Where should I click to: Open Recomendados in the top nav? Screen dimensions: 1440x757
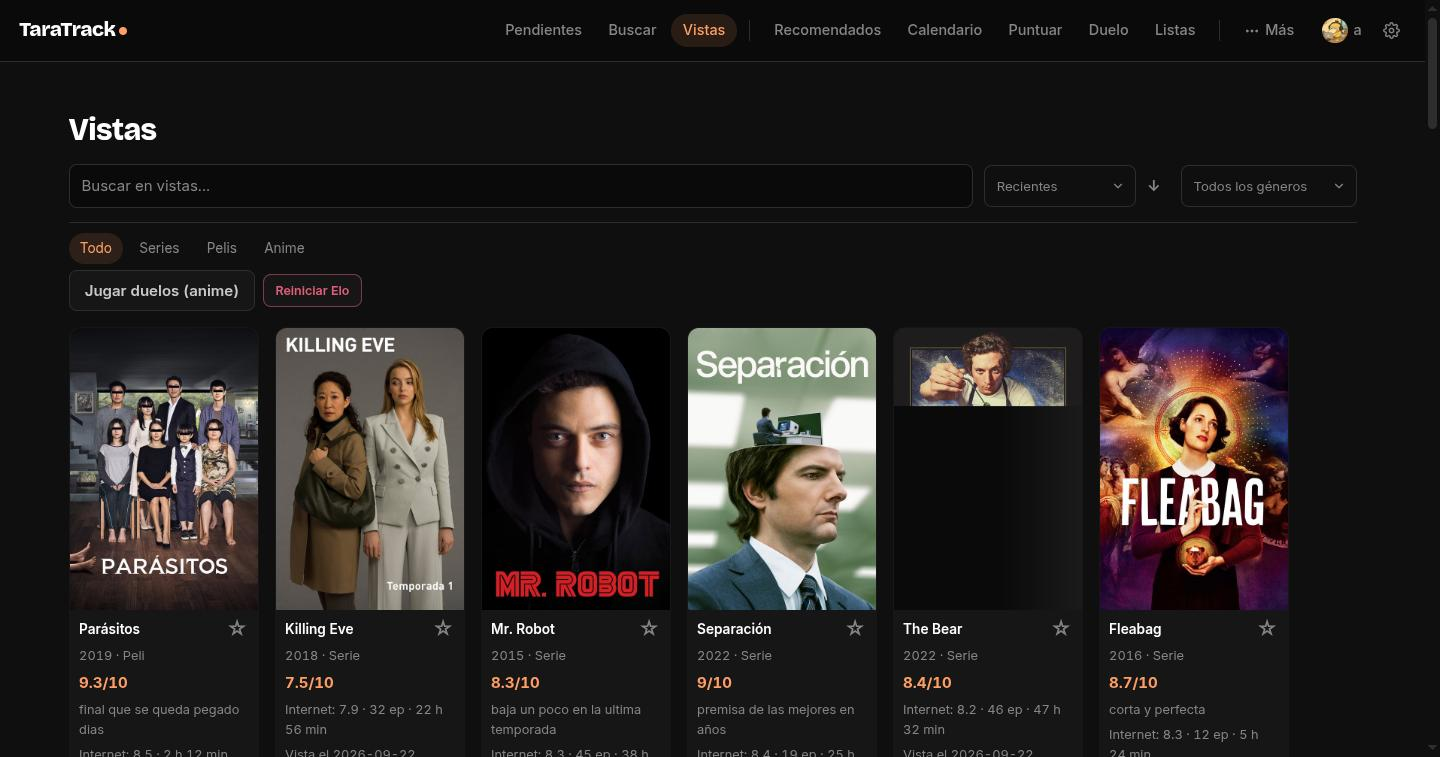(827, 30)
